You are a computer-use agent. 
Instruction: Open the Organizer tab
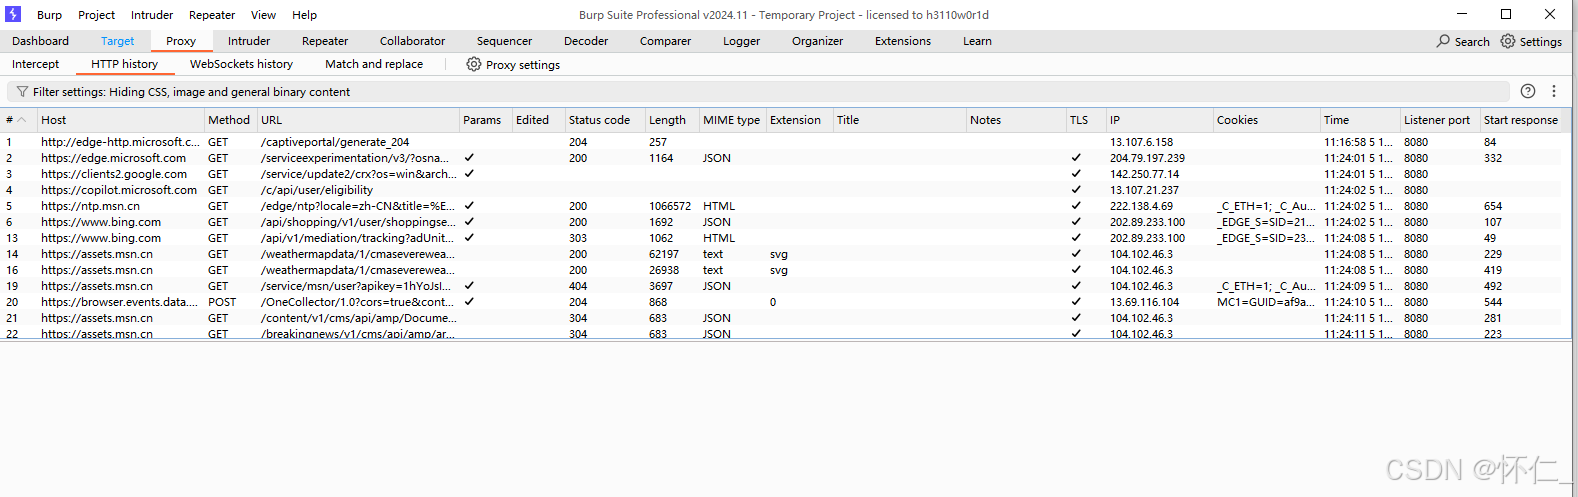click(x=817, y=41)
